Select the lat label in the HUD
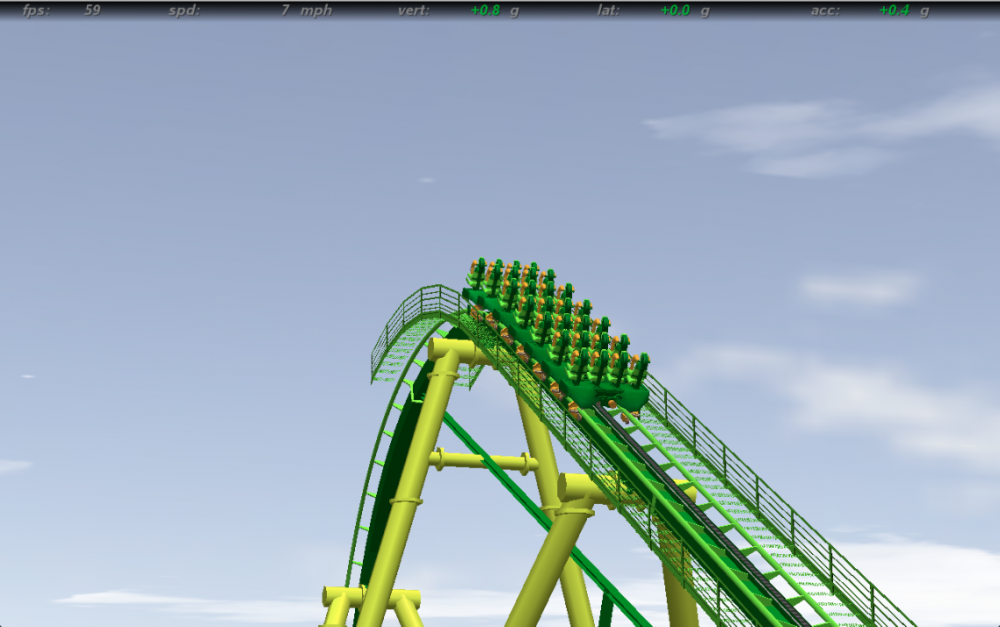Viewport: 1000px width, 627px height. (x=608, y=10)
